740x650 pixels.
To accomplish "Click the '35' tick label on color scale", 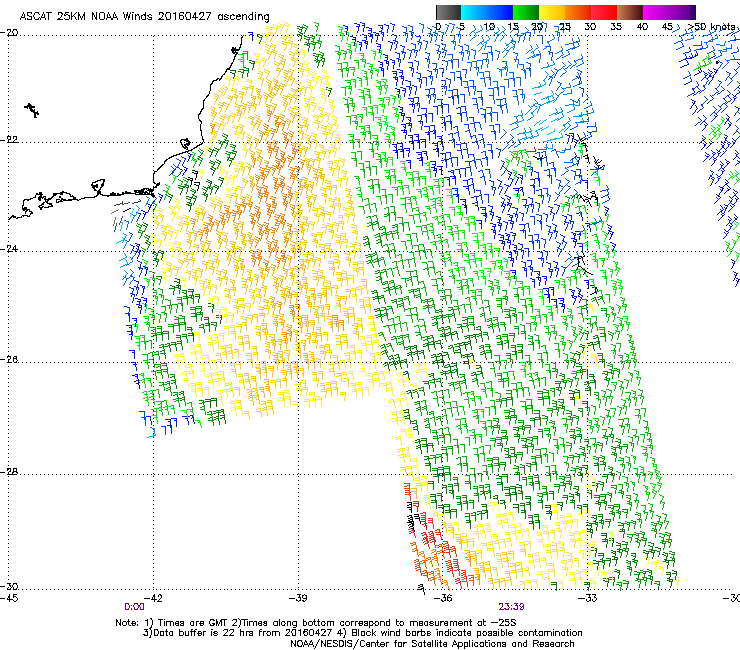I will click(x=616, y=26).
